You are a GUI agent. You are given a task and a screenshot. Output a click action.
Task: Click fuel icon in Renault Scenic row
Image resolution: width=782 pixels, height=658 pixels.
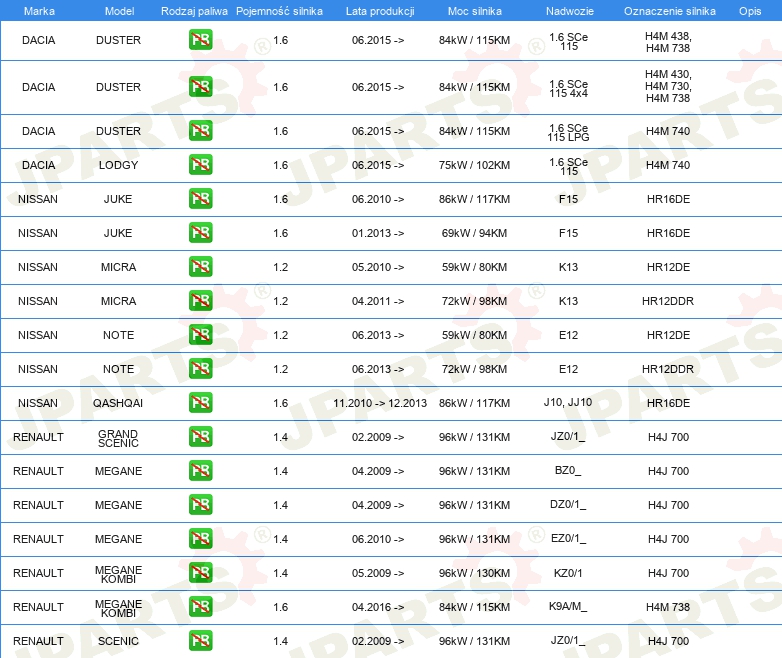[200, 641]
